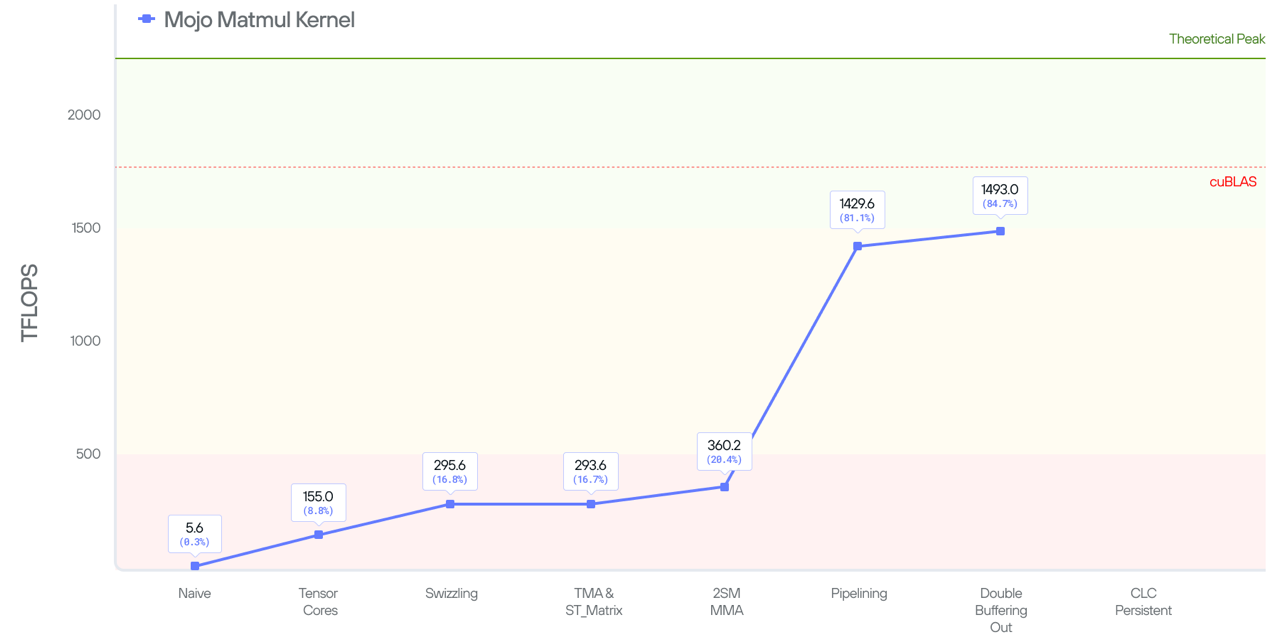This screenshot has height=640, width=1280.
Task: Click the Swizzling data point marker
Action: click(x=450, y=504)
